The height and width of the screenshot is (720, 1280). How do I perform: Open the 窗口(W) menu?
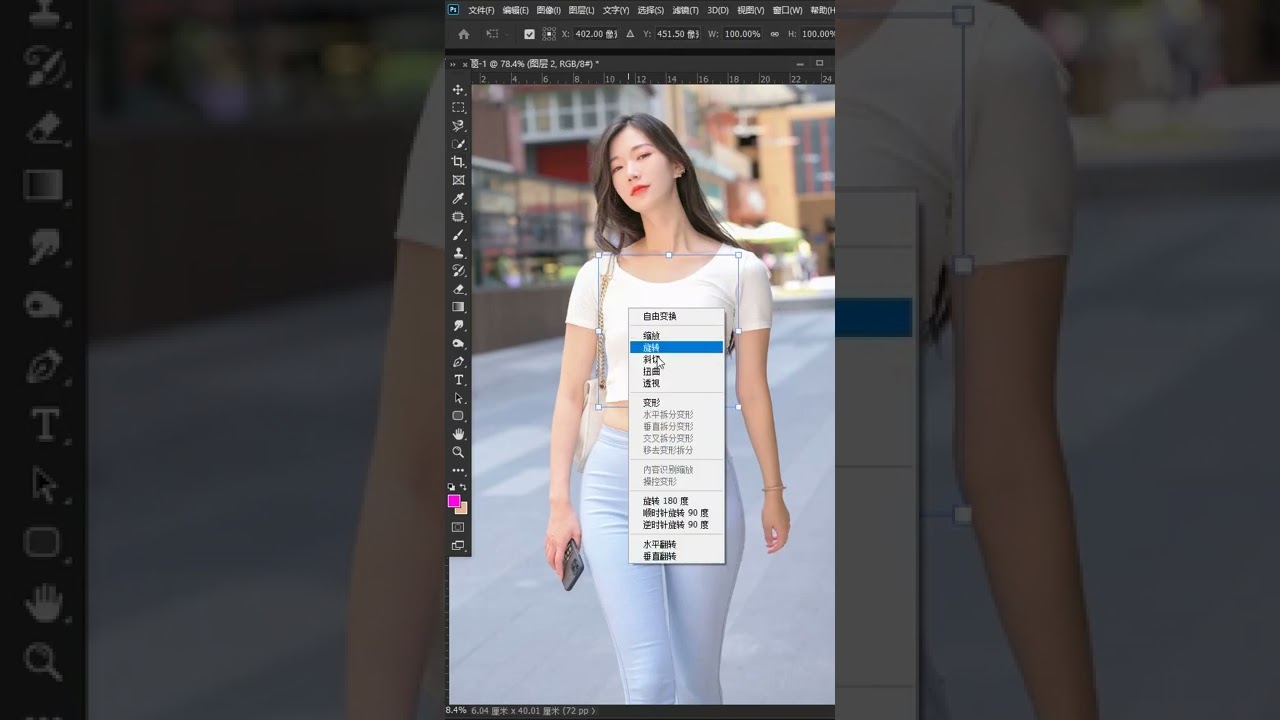point(787,10)
